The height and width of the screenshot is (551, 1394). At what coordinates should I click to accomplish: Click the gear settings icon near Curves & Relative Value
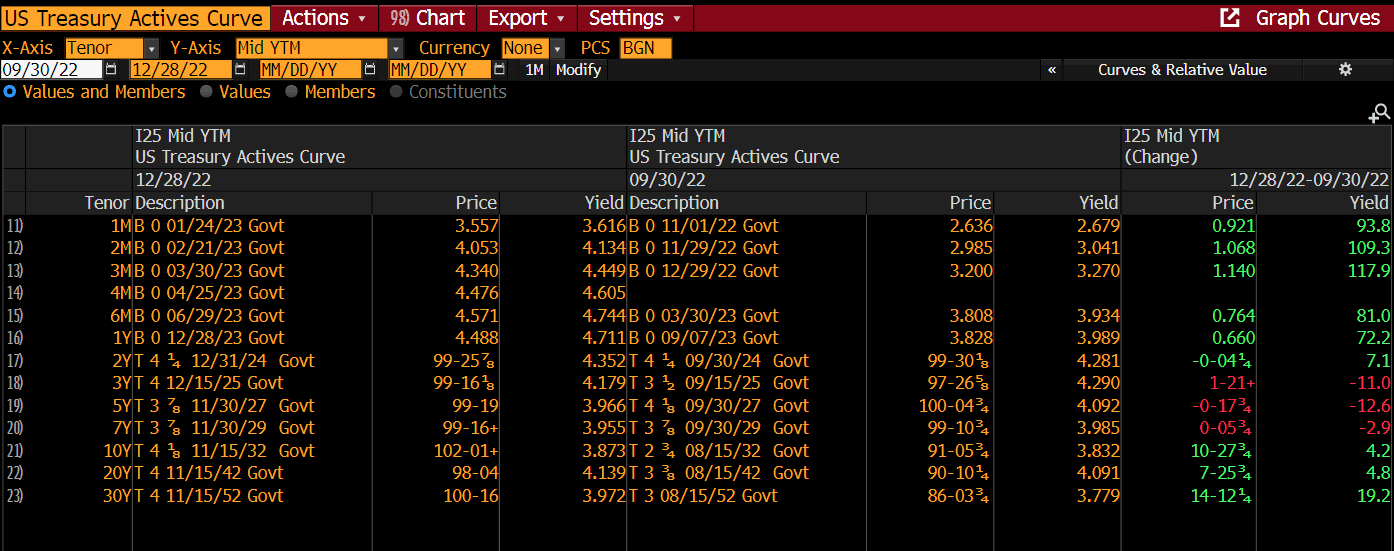pyautogui.click(x=1345, y=69)
